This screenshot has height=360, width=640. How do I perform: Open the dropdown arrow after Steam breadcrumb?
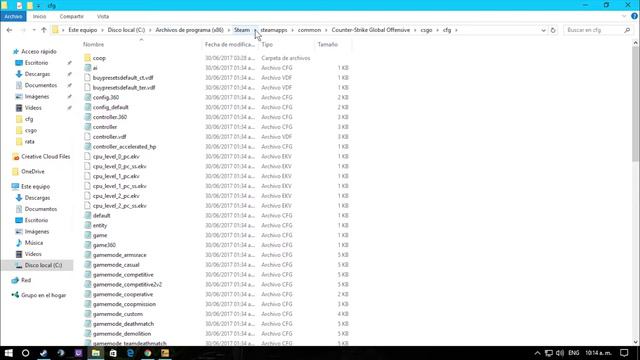click(256, 30)
